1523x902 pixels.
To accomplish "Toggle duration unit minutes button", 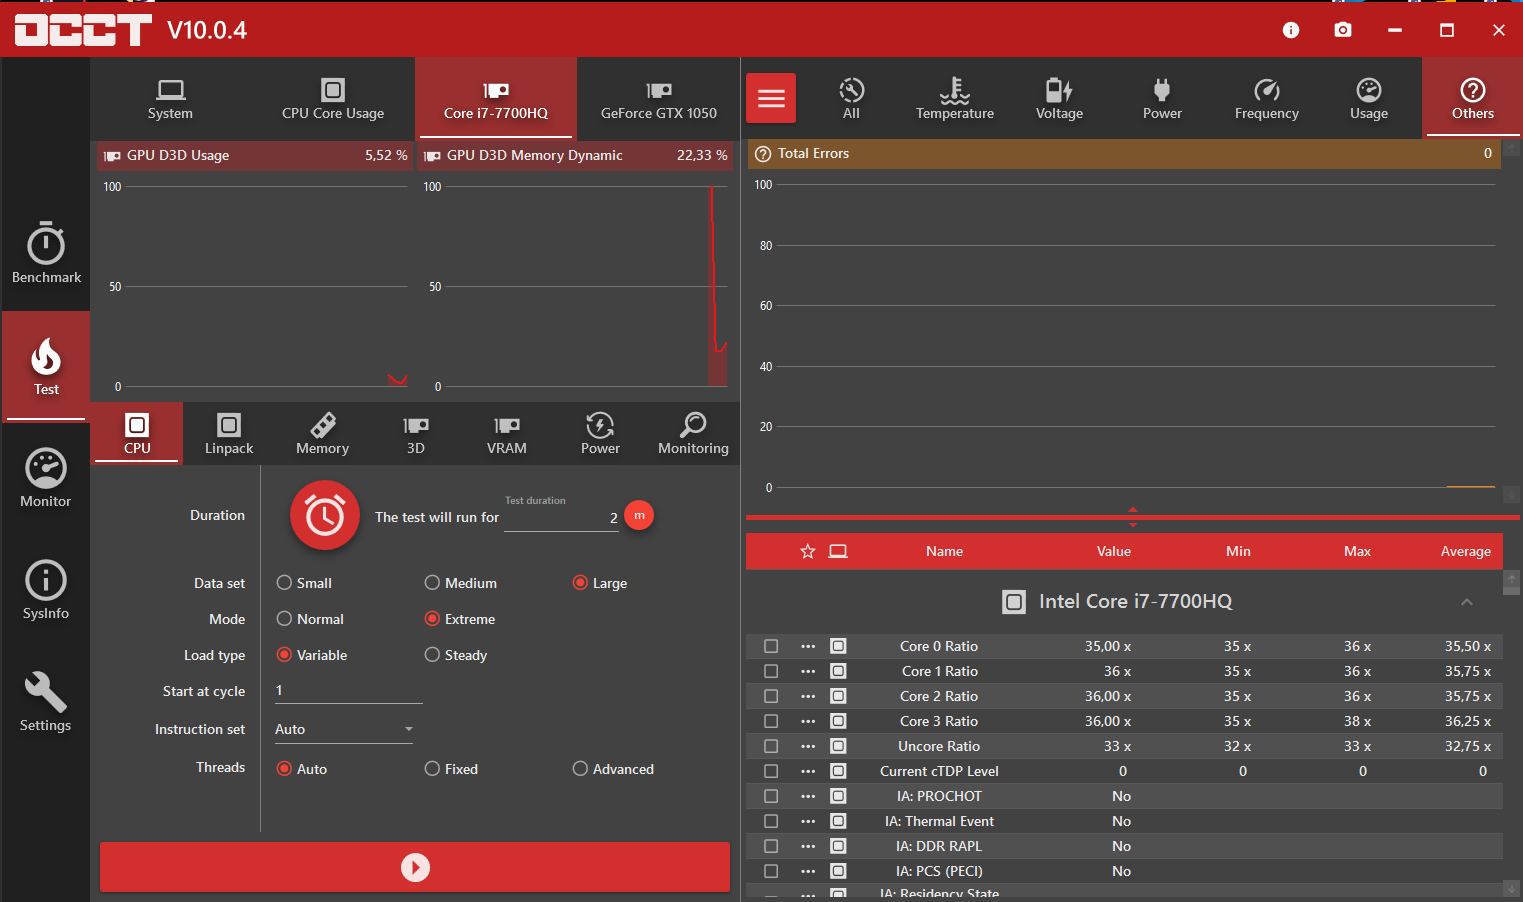I will 639,516.
